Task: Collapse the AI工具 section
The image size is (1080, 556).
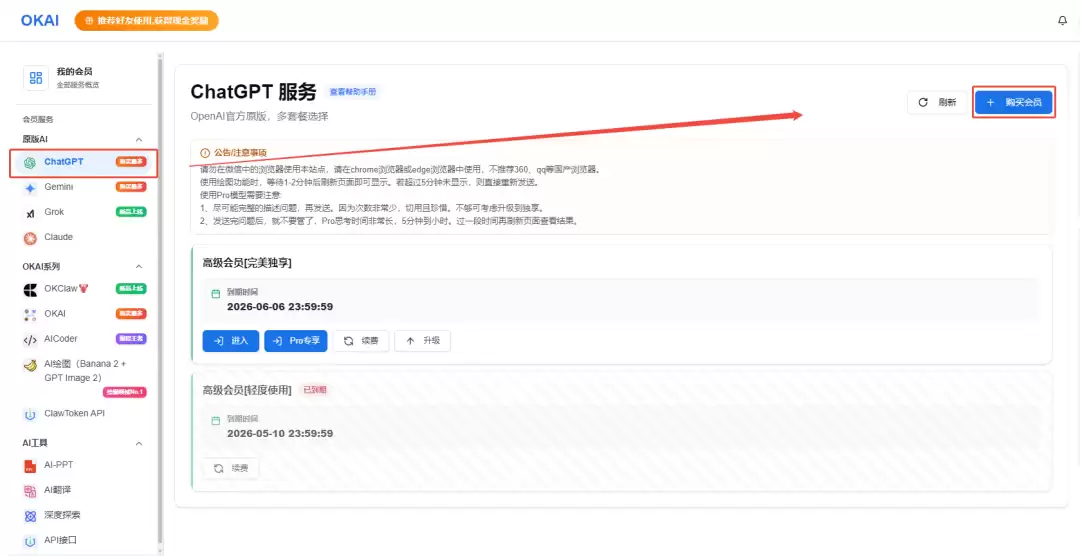Action: (x=138, y=444)
